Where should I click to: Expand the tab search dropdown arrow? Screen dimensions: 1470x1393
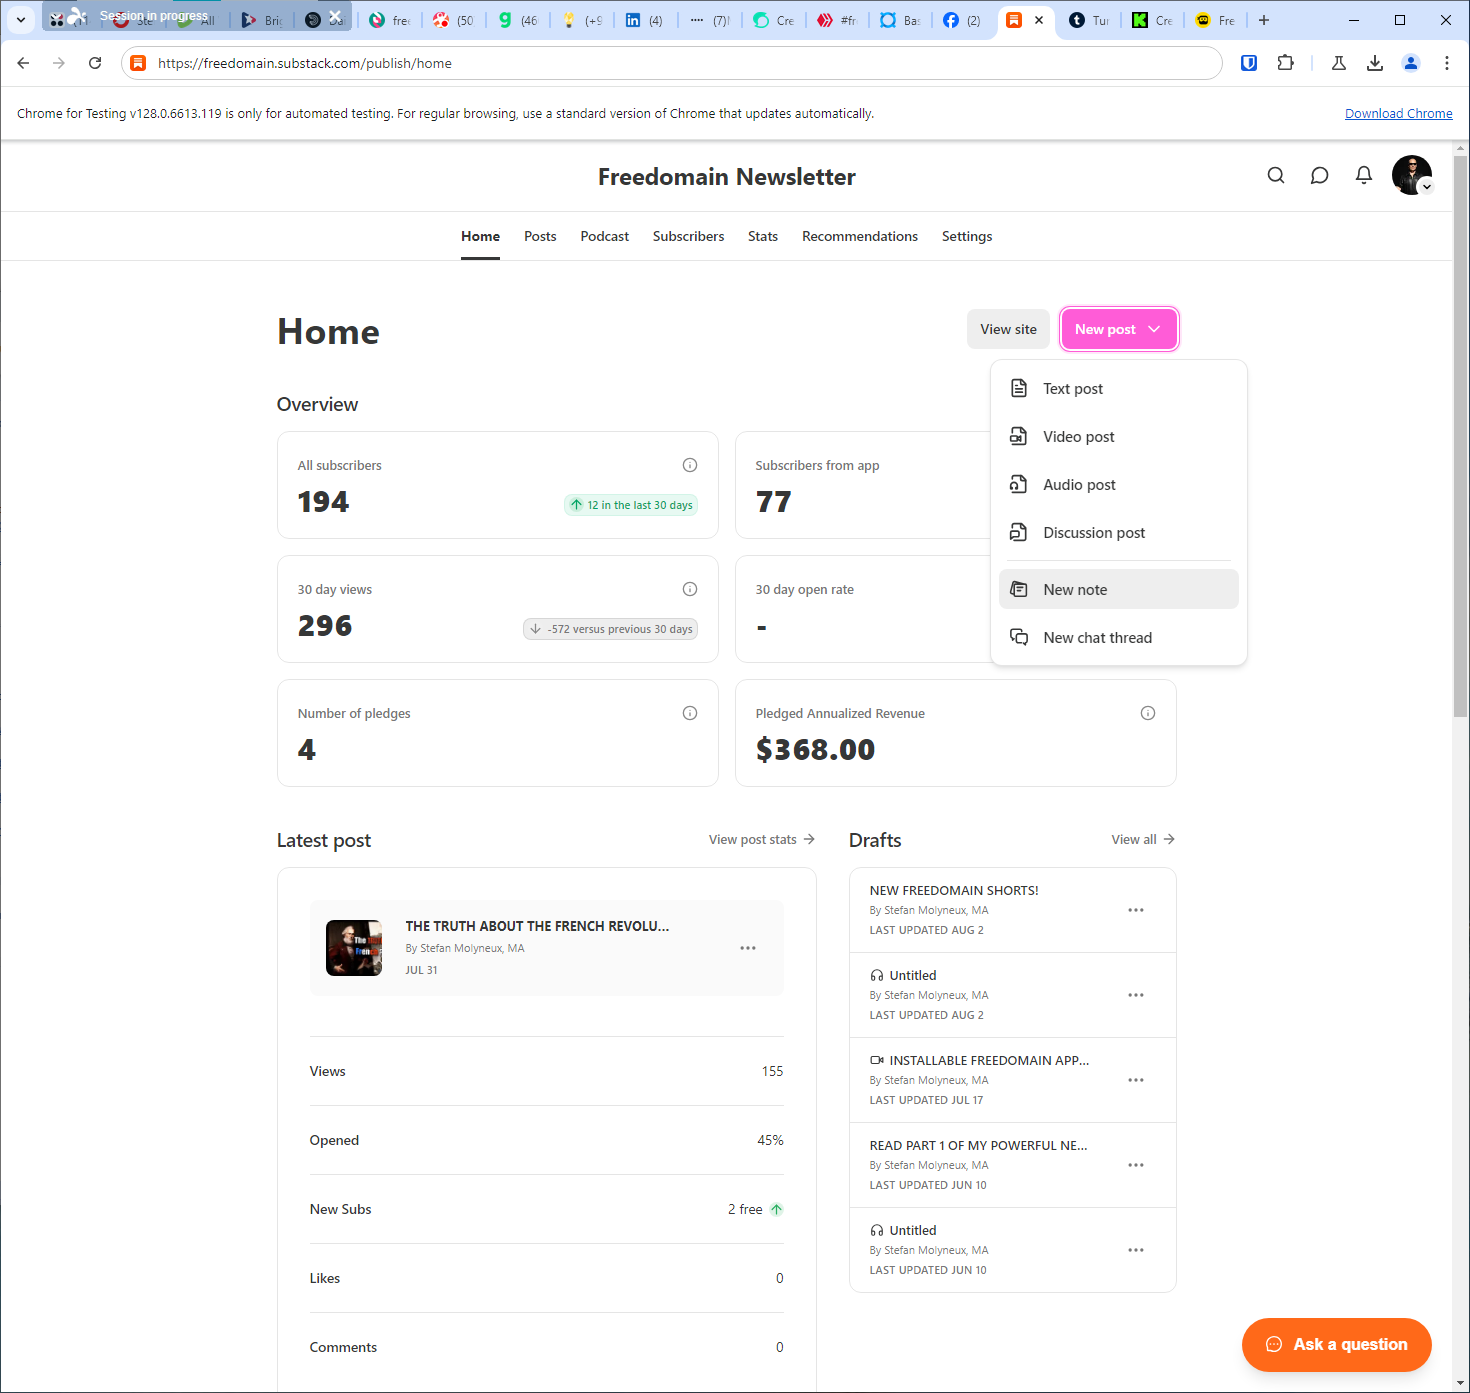click(20, 19)
